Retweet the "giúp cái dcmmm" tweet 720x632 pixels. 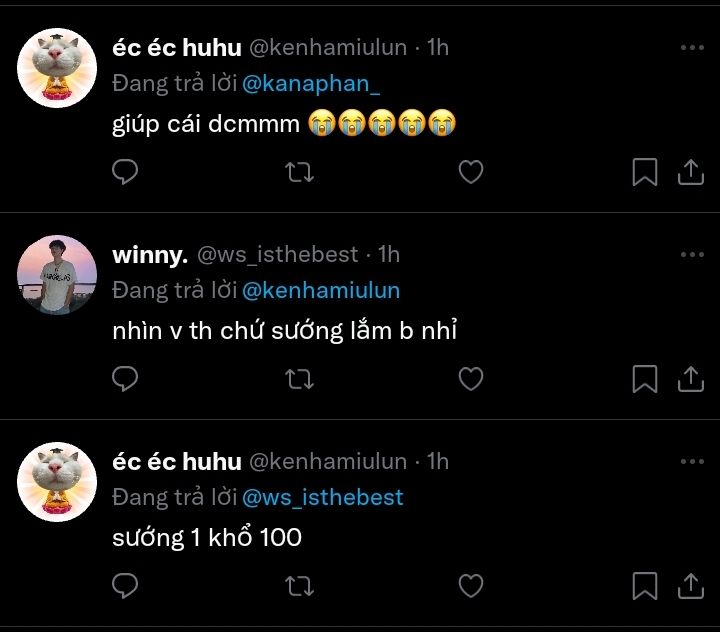click(299, 172)
